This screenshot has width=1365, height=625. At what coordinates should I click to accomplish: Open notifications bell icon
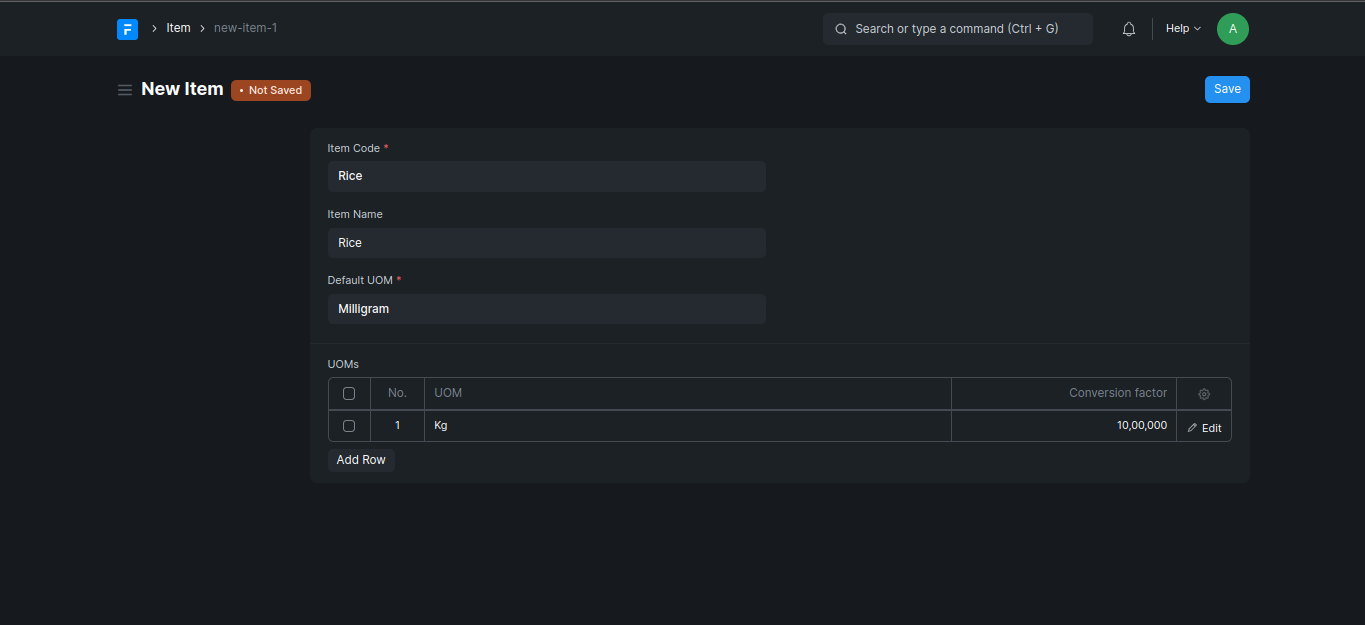[1129, 29]
